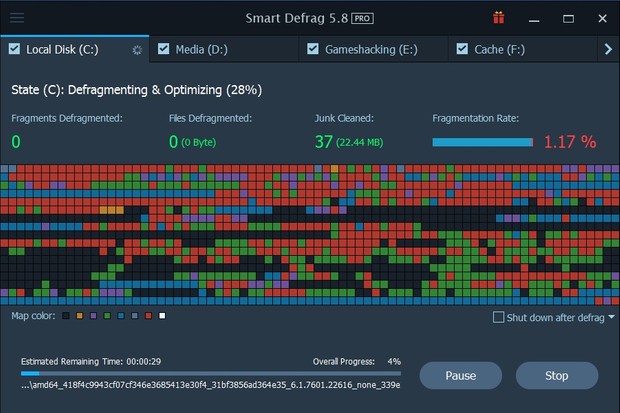Click the fragmentation rate bar
This screenshot has width=620, height=413.
click(x=483, y=142)
